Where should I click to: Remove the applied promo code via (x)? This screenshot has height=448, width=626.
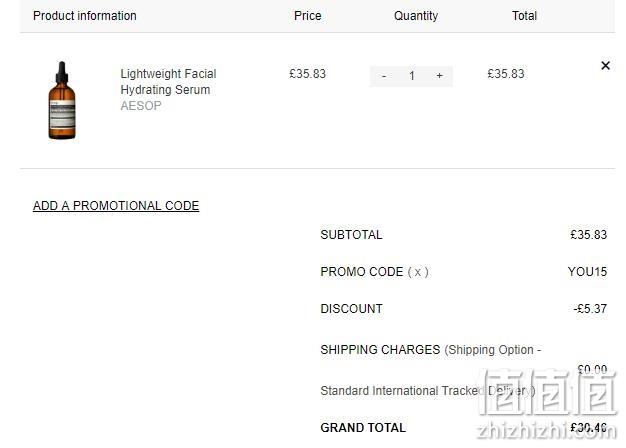(418, 272)
